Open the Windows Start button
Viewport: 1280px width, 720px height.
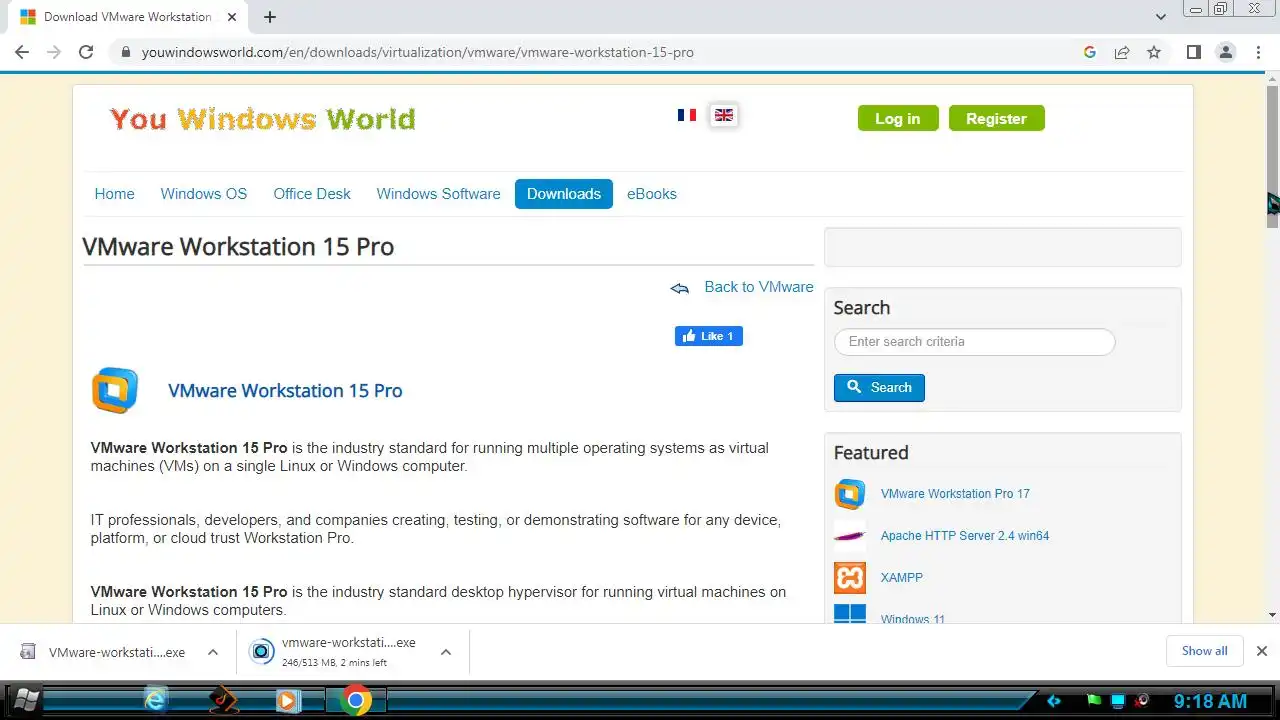(x=26, y=700)
